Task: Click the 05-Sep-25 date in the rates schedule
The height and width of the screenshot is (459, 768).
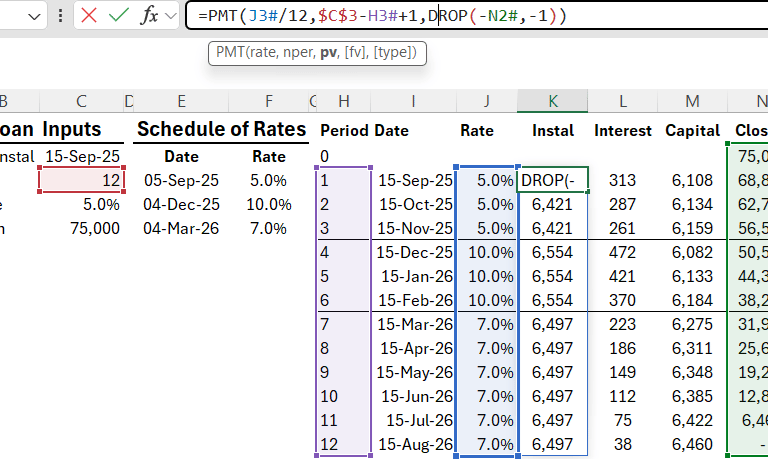Action: 181,180
